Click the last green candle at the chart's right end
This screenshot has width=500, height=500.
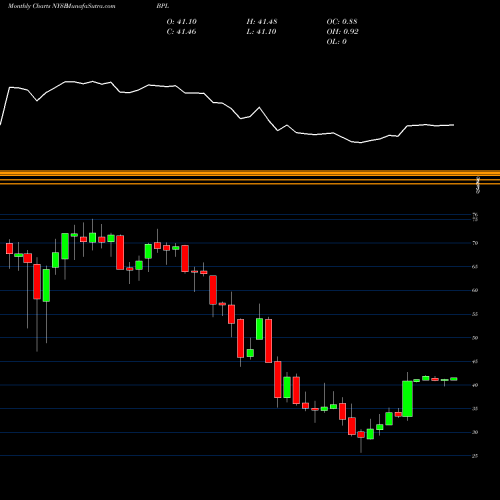(454, 379)
